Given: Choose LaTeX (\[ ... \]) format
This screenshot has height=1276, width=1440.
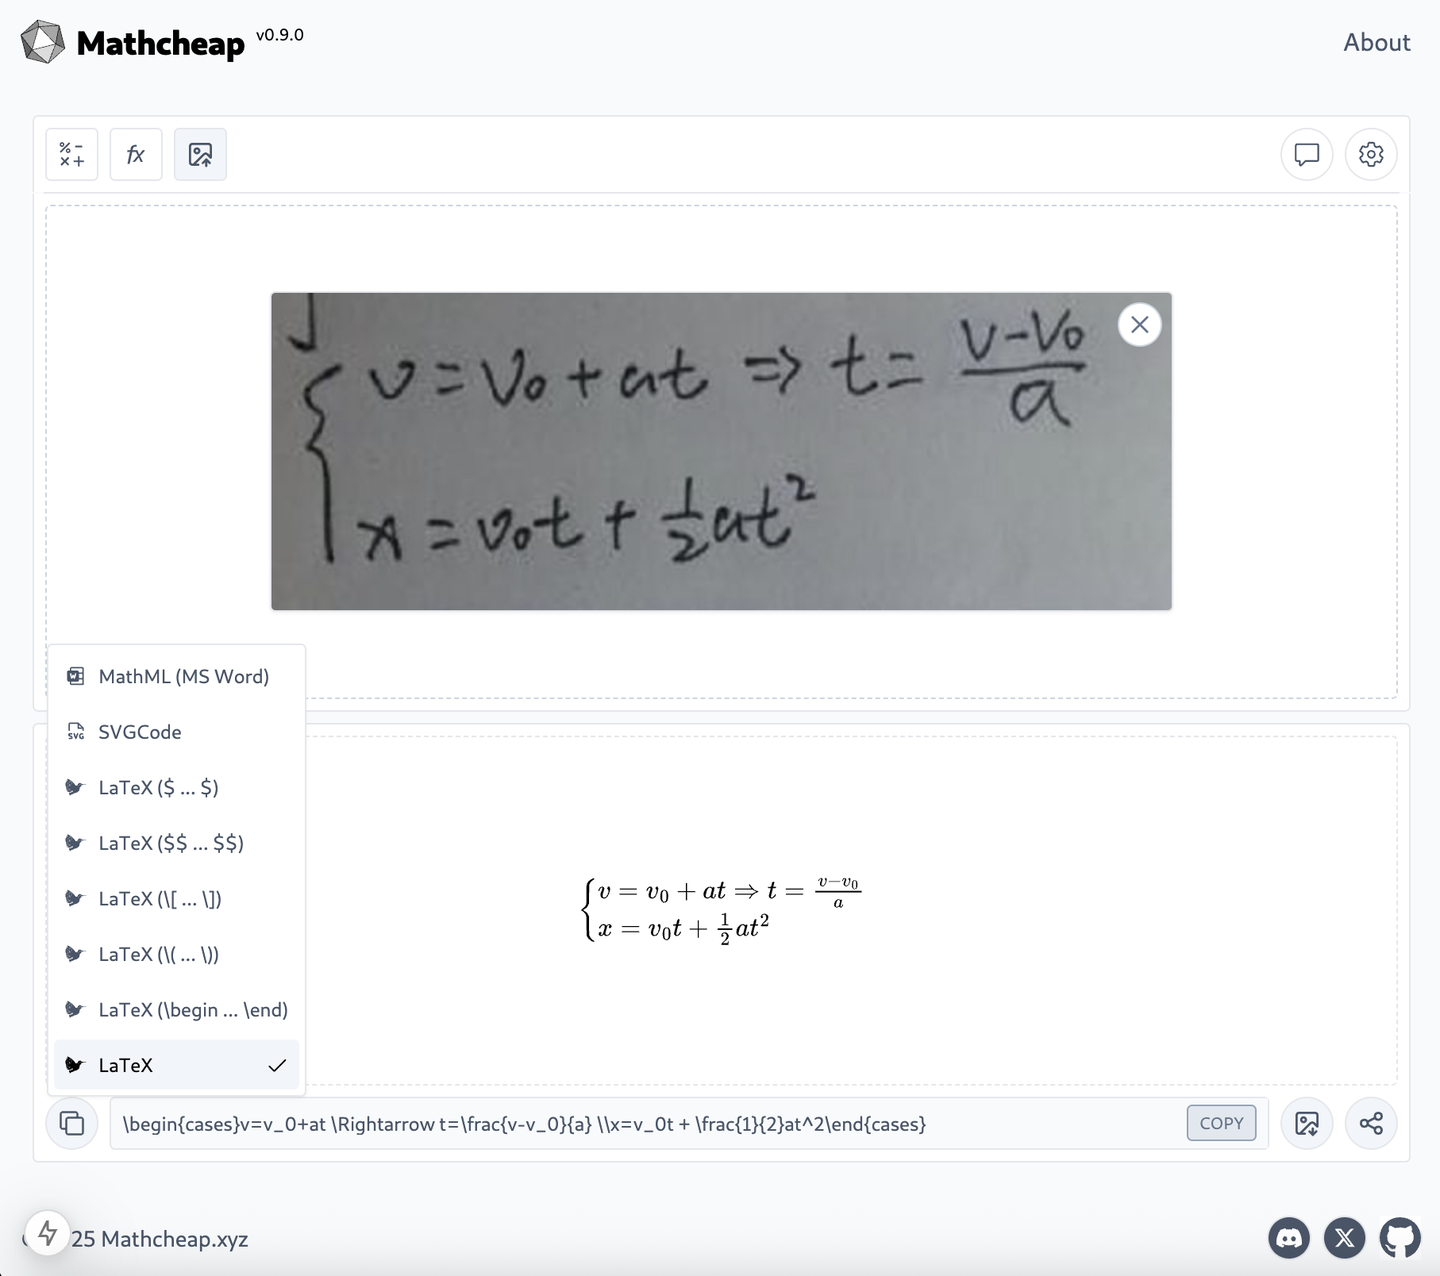Looking at the screenshot, I should tap(177, 898).
